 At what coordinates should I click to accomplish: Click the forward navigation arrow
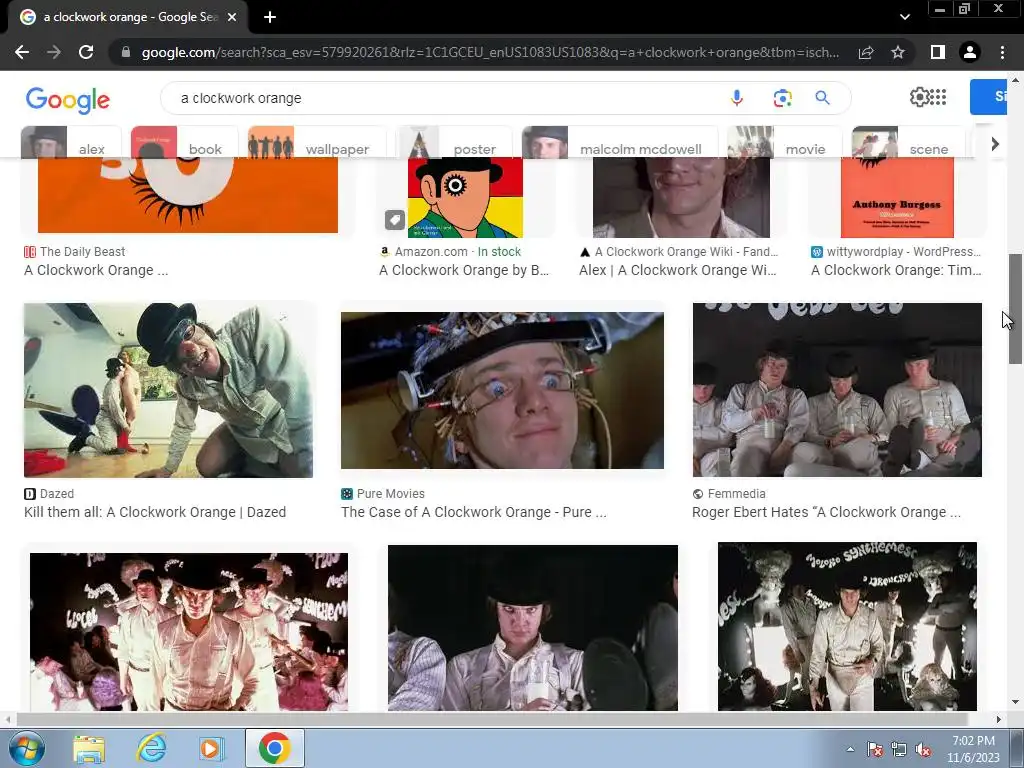(x=54, y=52)
